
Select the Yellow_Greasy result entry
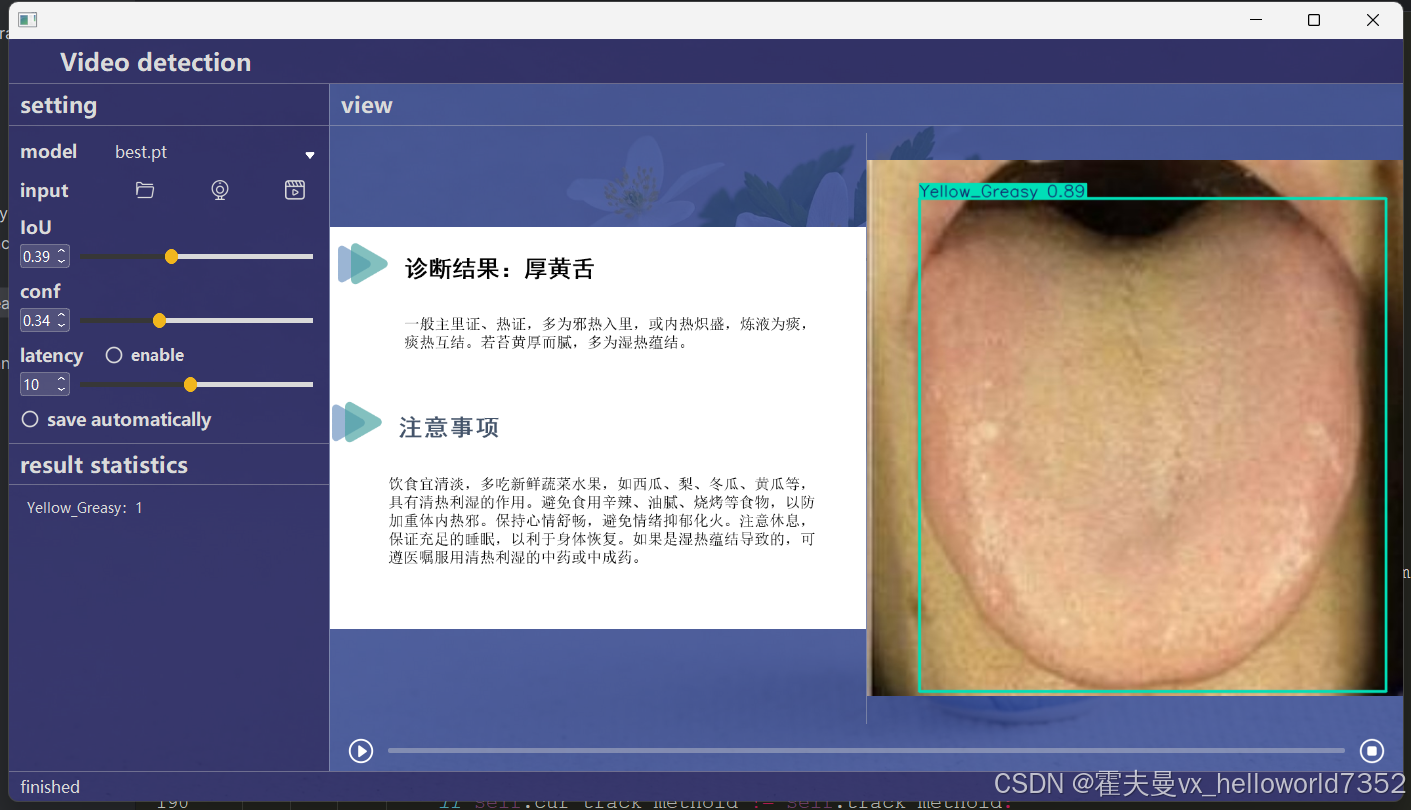tap(85, 507)
